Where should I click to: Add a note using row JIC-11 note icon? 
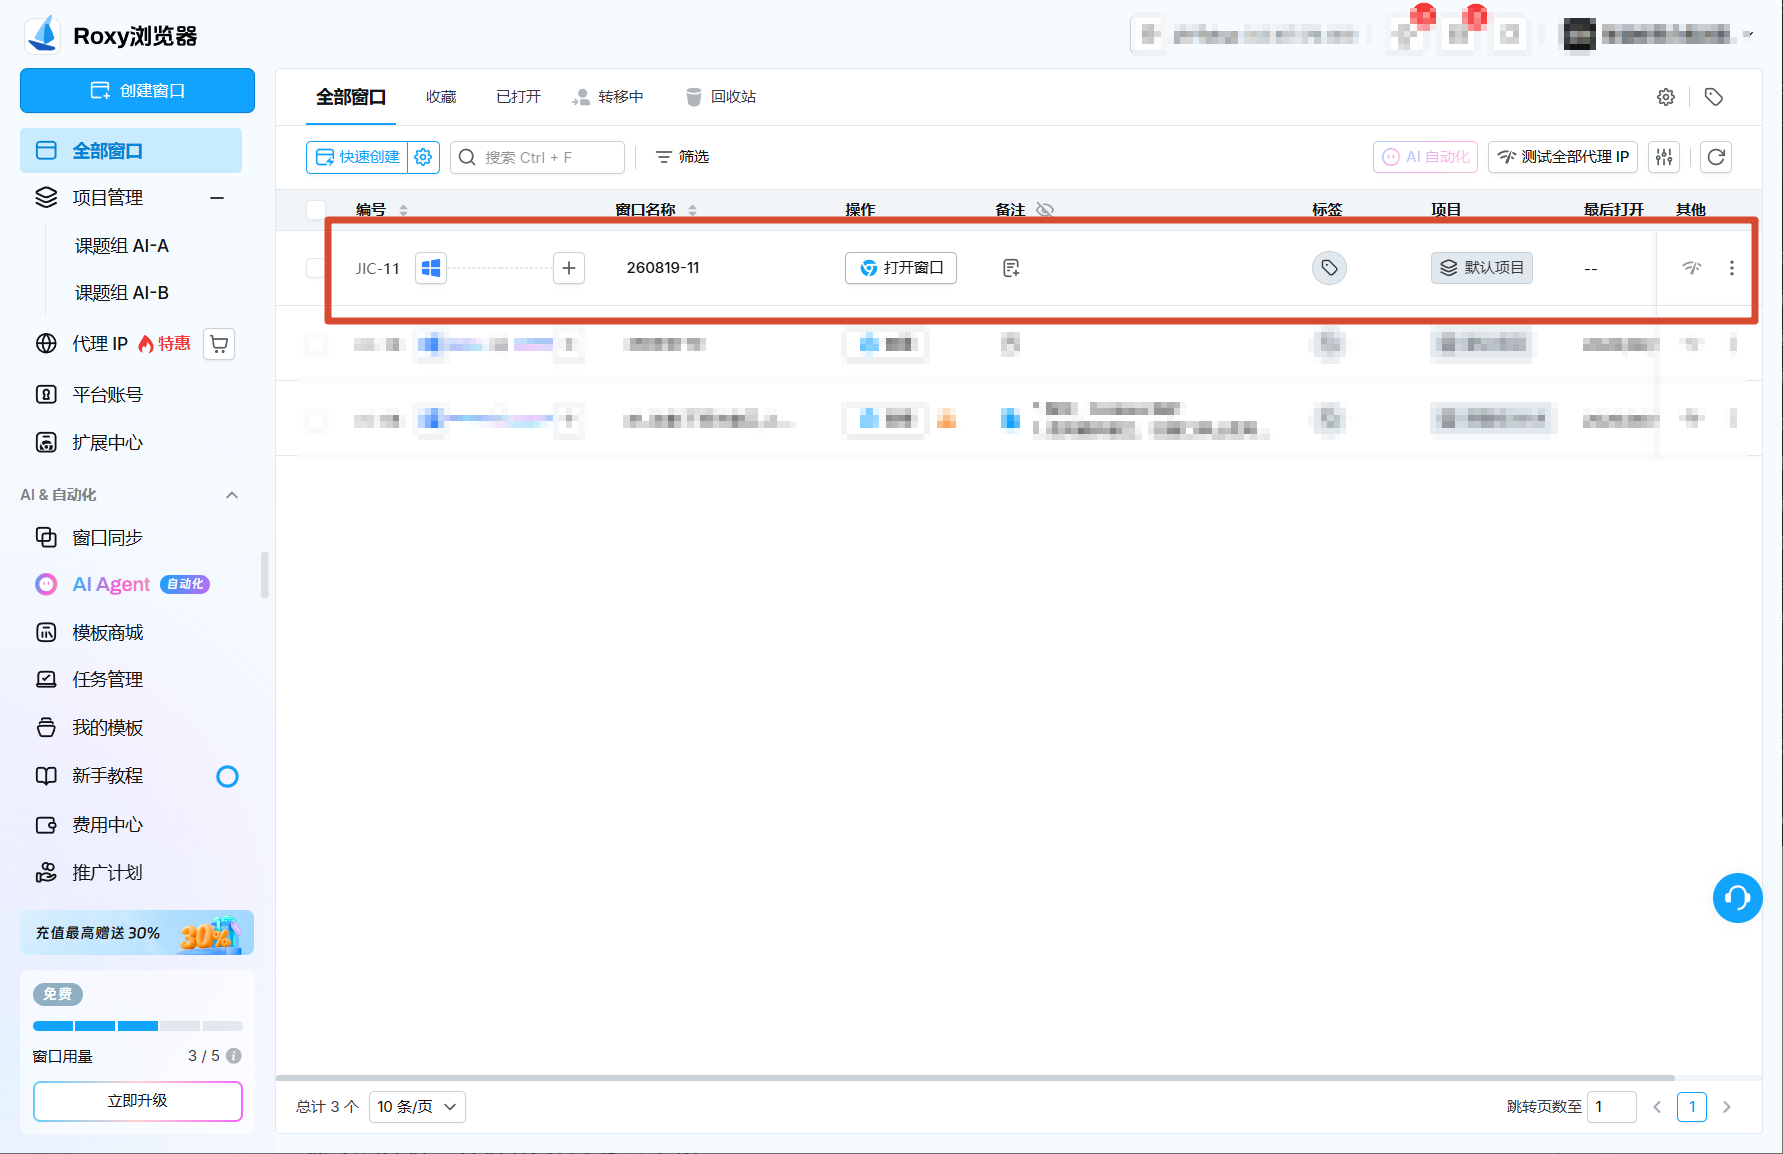click(1011, 268)
